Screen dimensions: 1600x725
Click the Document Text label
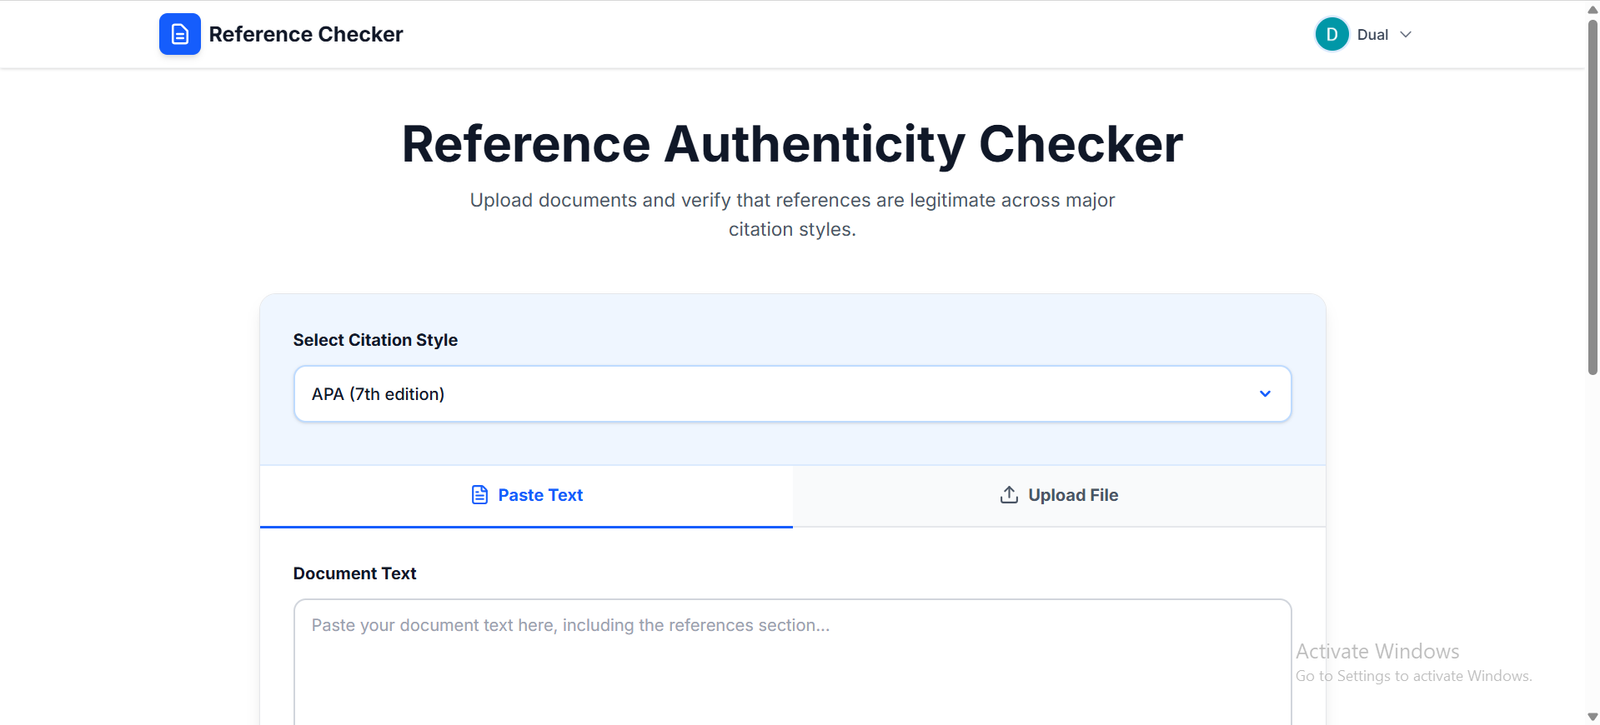354,574
